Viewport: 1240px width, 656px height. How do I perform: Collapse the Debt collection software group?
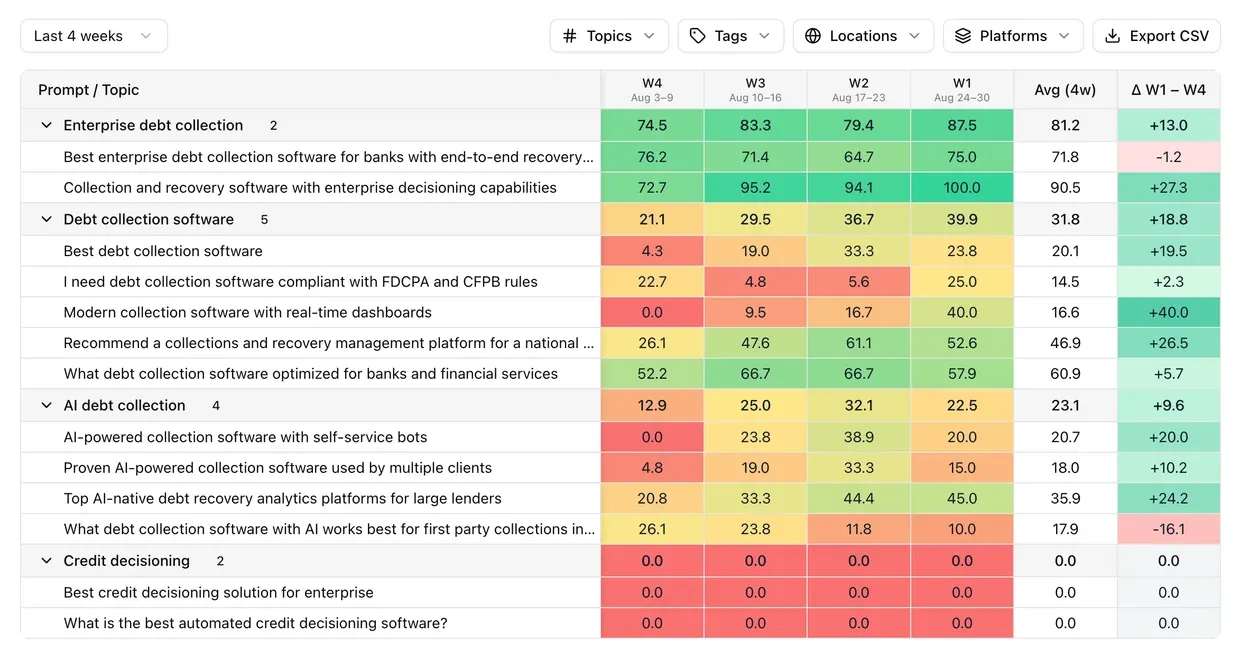tap(46, 219)
